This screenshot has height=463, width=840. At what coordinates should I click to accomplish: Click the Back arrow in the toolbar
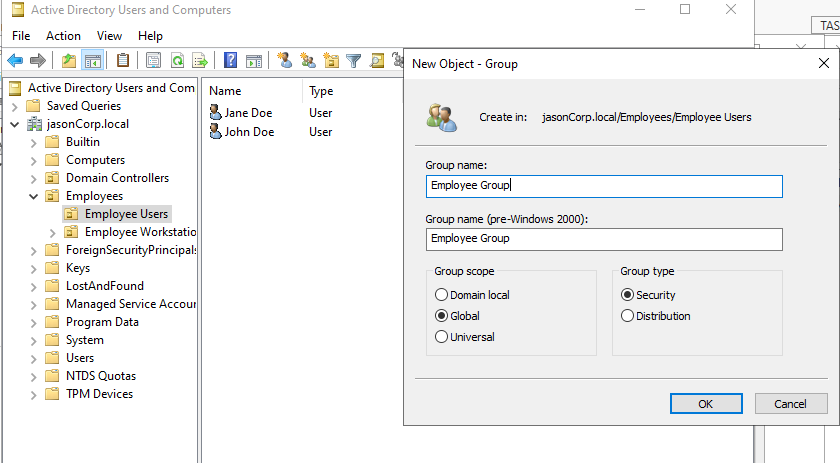[x=15, y=61]
